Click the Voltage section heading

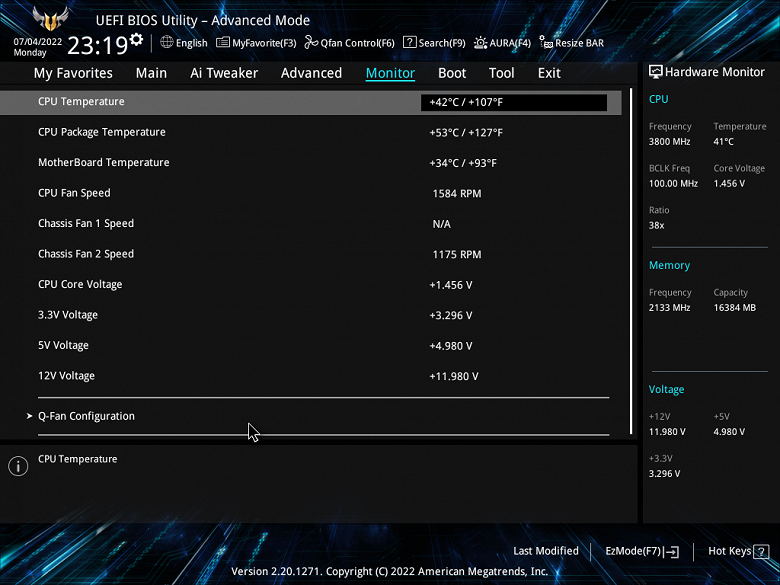667,390
